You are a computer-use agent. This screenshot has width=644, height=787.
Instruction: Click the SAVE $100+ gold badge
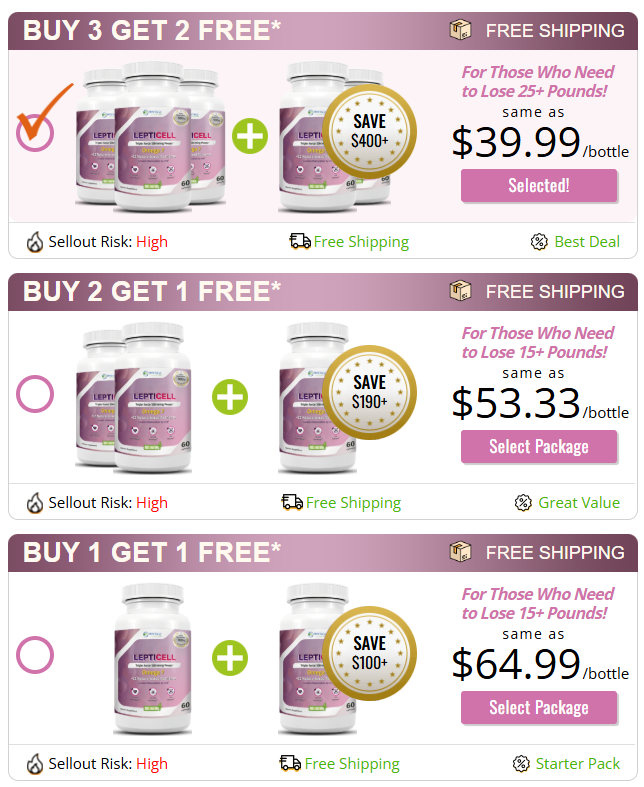(x=369, y=653)
